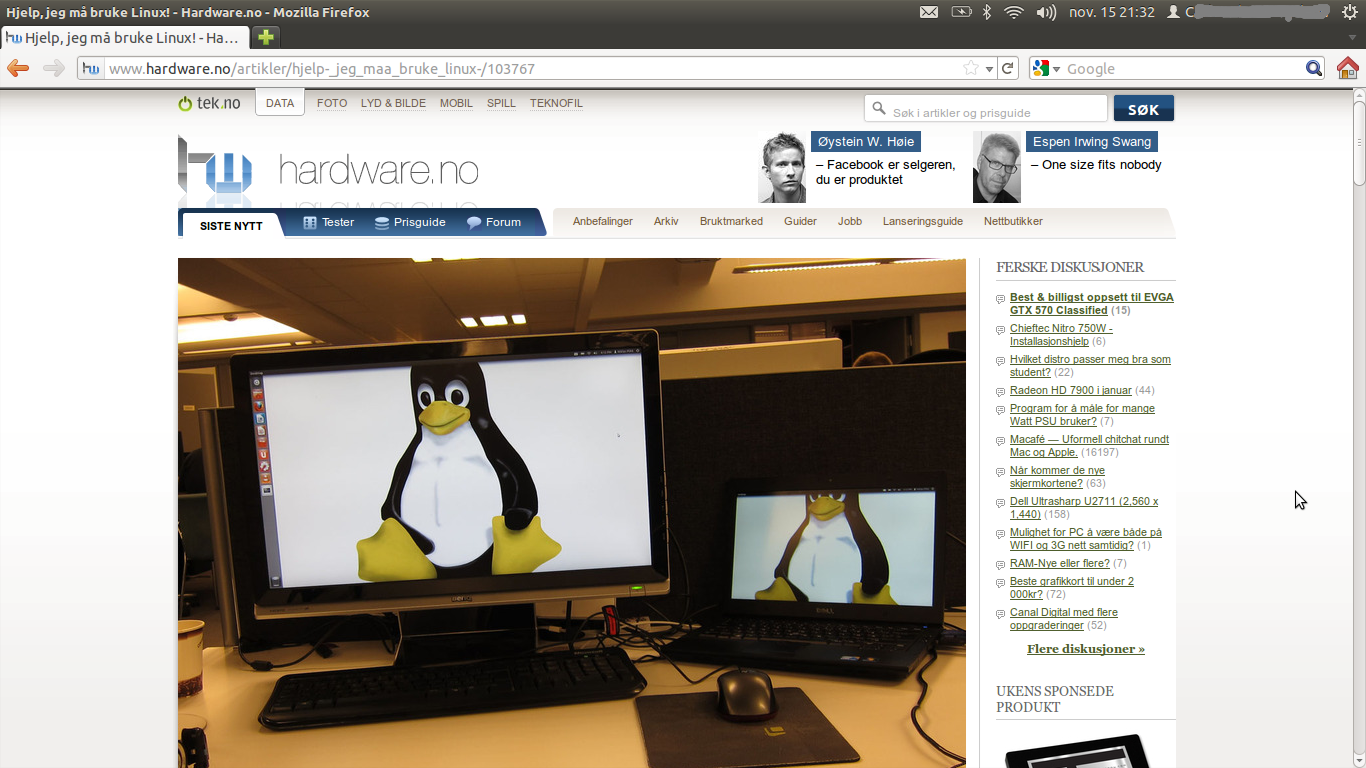1366x768 pixels.
Task: Bookmark this page with the star icon
Action: pos(970,69)
